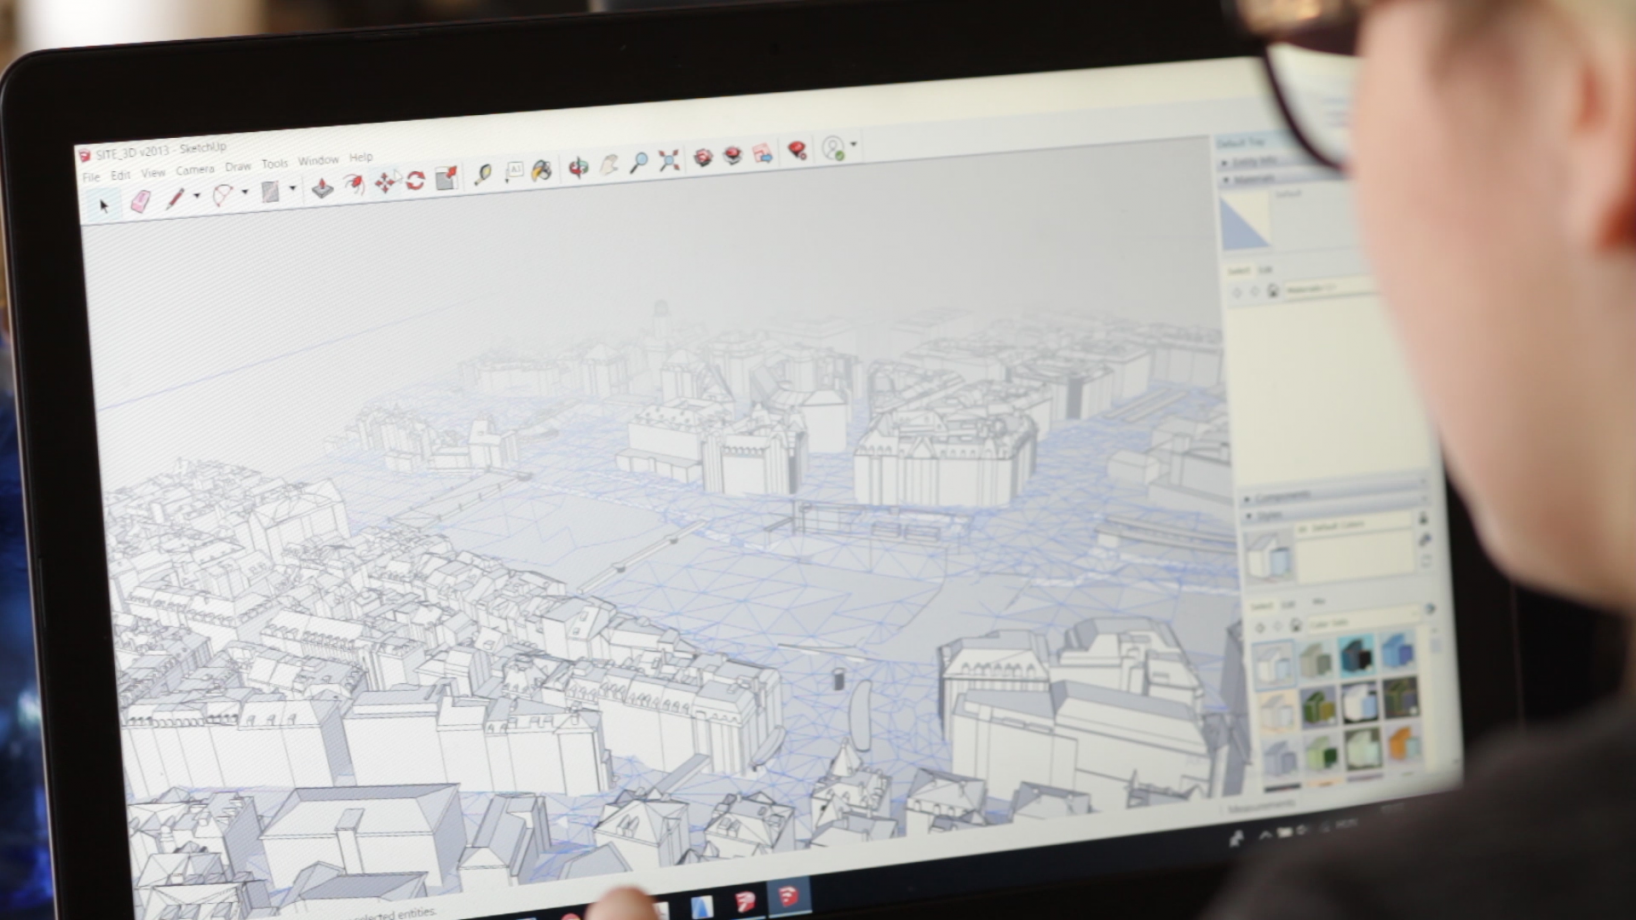Click the SketchUp taskbar icon
The width and height of the screenshot is (1636, 920).
click(x=789, y=896)
